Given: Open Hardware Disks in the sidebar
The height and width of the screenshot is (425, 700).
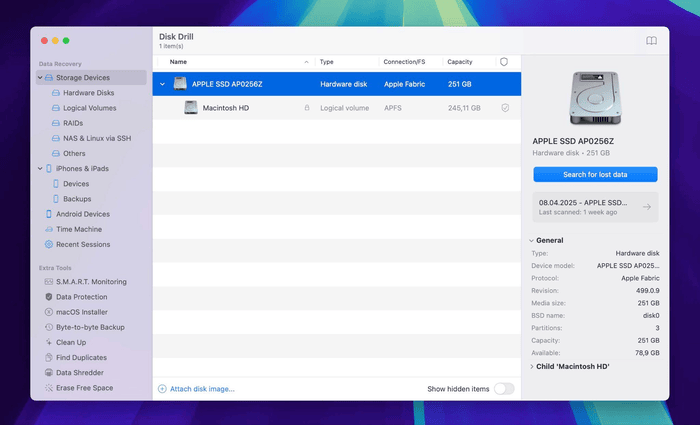Looking at the screenshot, I should [x=88, y=93].
